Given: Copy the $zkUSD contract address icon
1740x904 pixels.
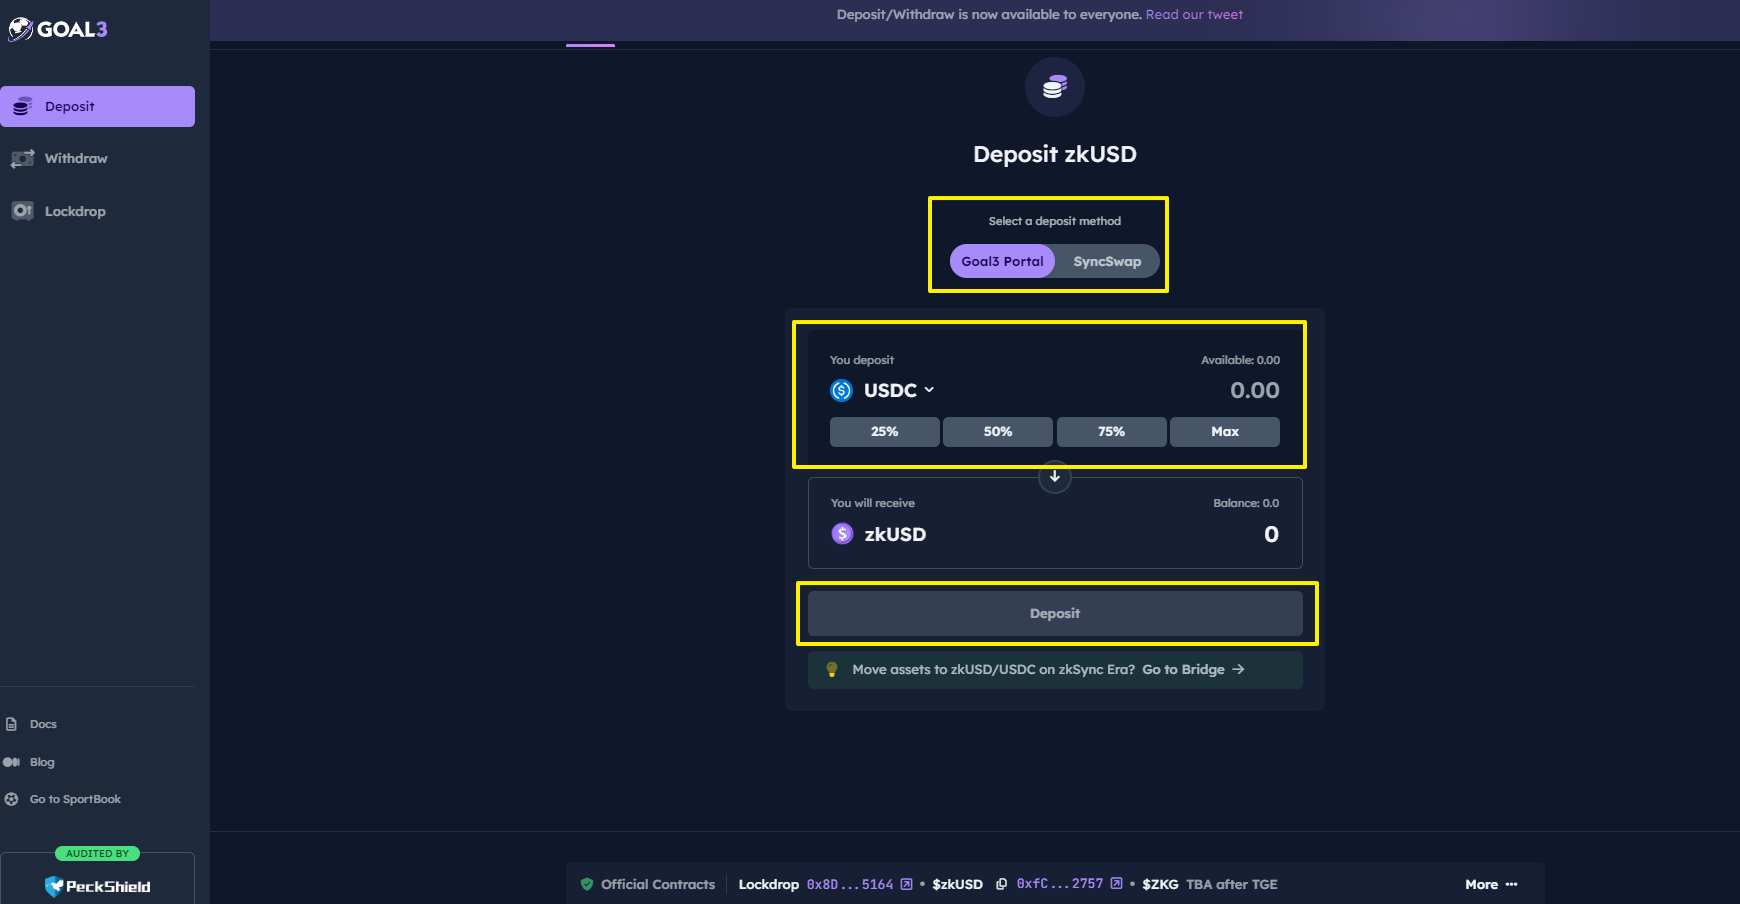Looking at the screenshot, I should click(1001, 884).
